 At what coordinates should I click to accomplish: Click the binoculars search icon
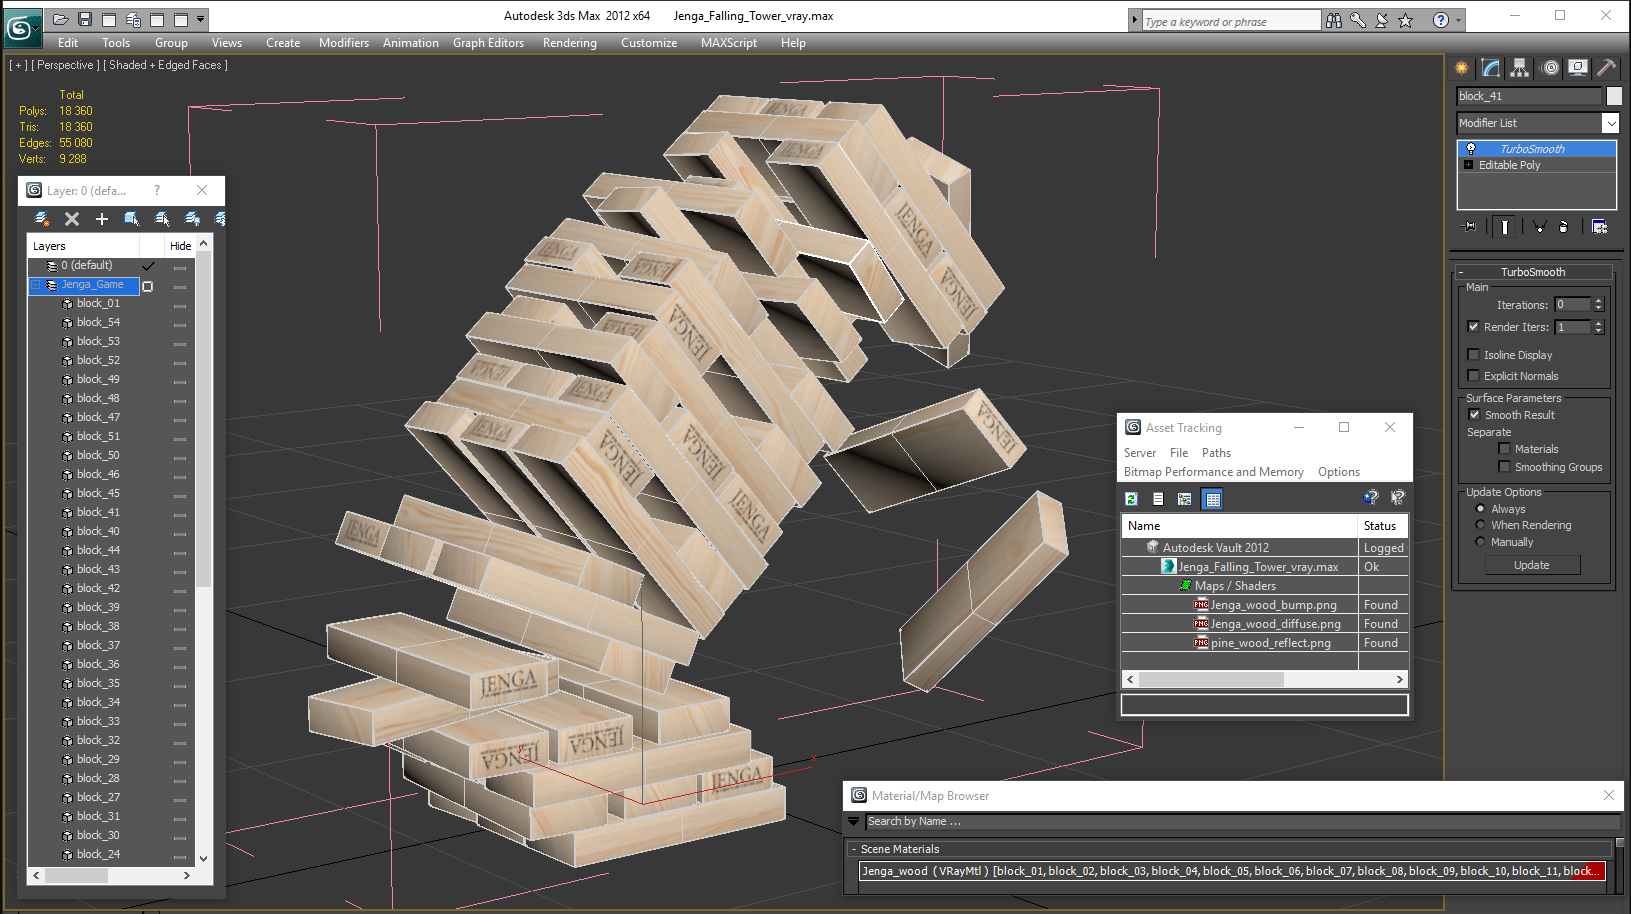coord(1334,20)
